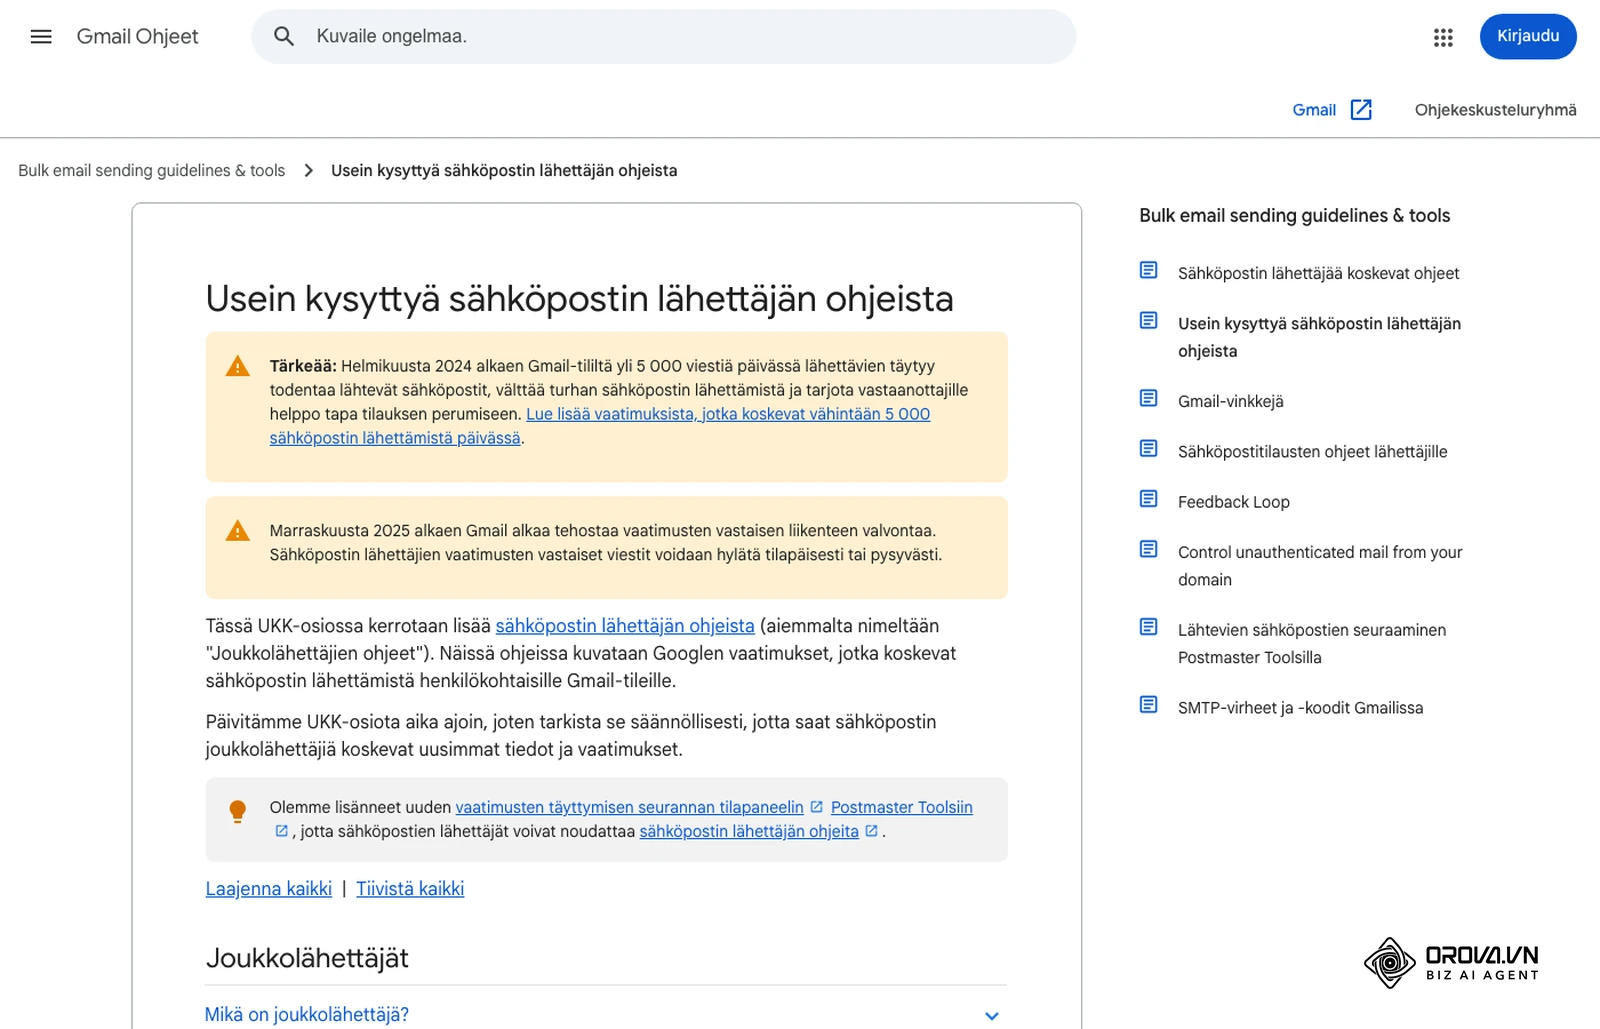Focus the 'Kuvaile ongelmaa' search field
Viewport: 1600px width, 1029px height.
tap(664, 37)
